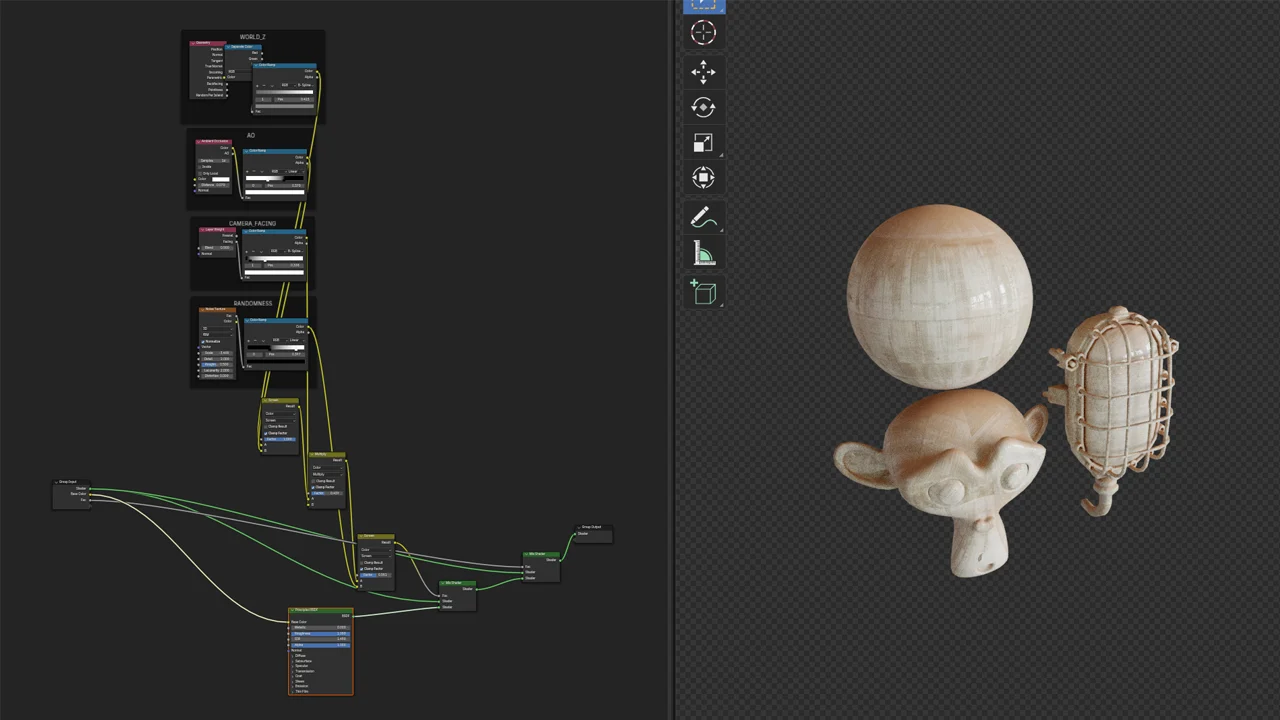This screenshot has width=1280, height=720.
Task: Expand the Emission panel in Principled BSDF
Action: coord(301,686)
